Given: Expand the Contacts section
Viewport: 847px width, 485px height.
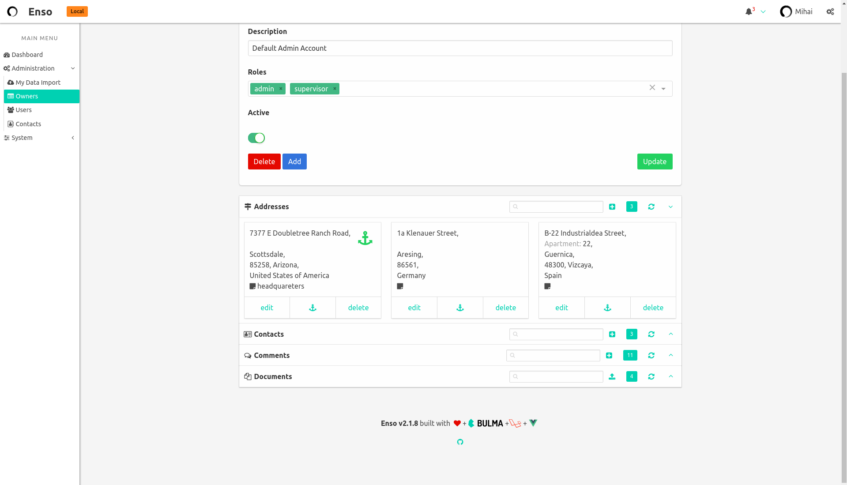Looking at the screenshot, I should tap(671, 334).
